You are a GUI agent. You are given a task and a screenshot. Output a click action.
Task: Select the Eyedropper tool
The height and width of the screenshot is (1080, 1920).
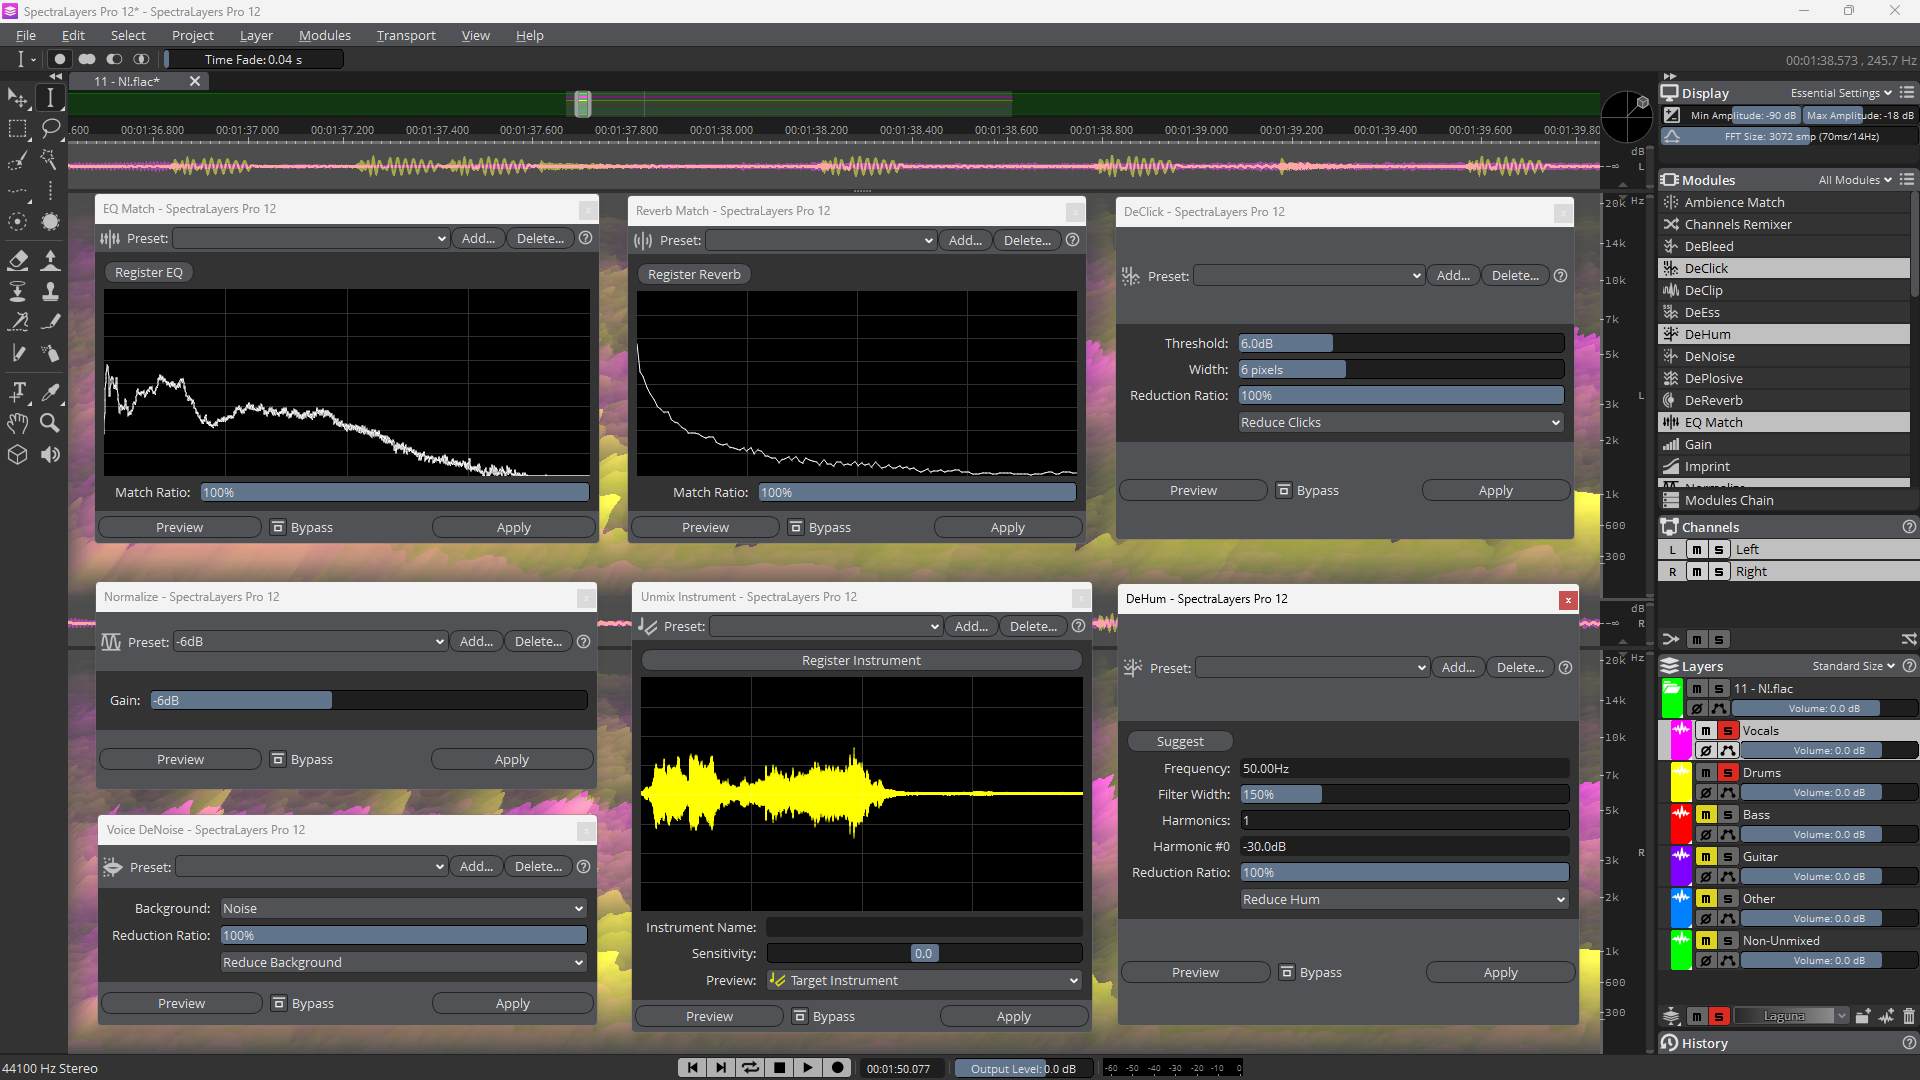click(50, 391)
